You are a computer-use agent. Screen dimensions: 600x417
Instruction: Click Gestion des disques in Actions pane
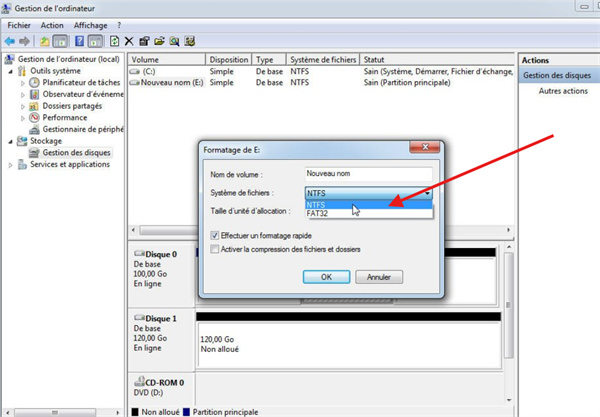pyautogui.click(x=557, y=75)
